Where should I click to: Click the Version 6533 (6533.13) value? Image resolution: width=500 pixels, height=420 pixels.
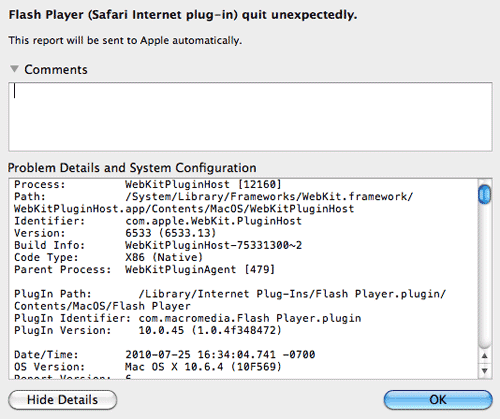[x=171, y=233]
